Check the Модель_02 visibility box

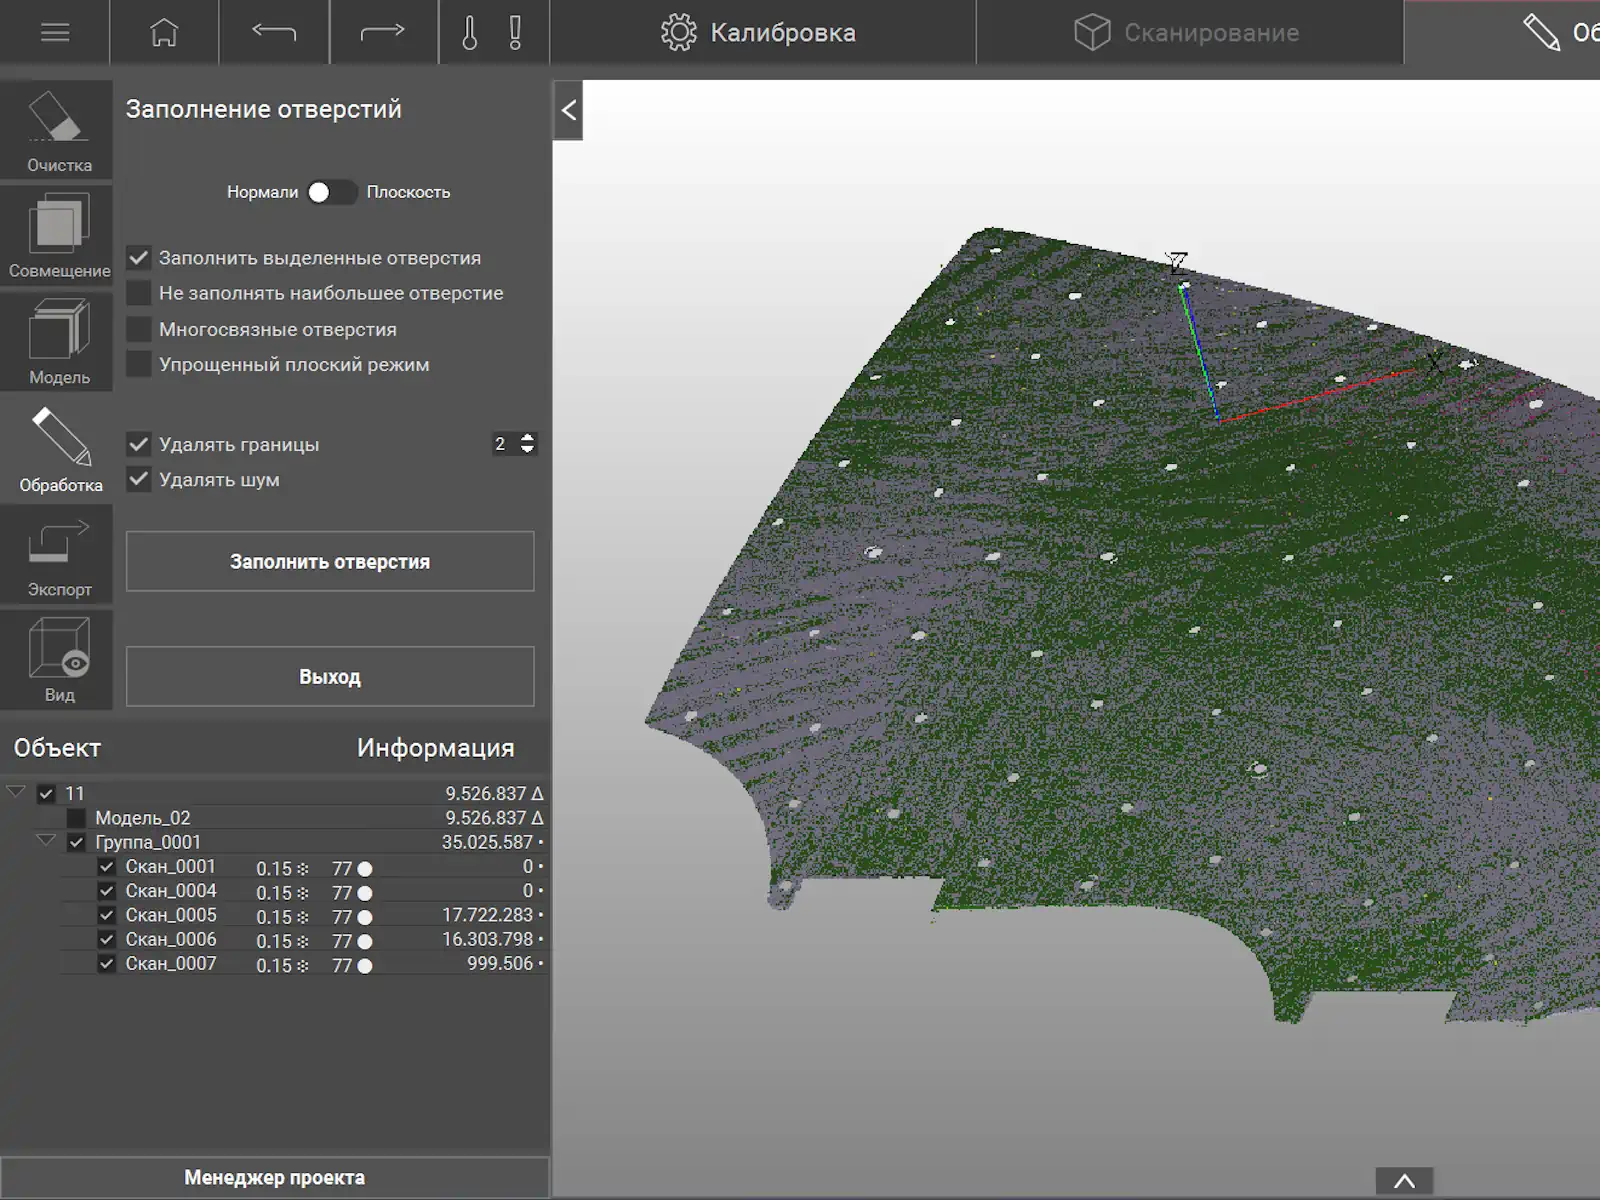click(x=76, y=818)
